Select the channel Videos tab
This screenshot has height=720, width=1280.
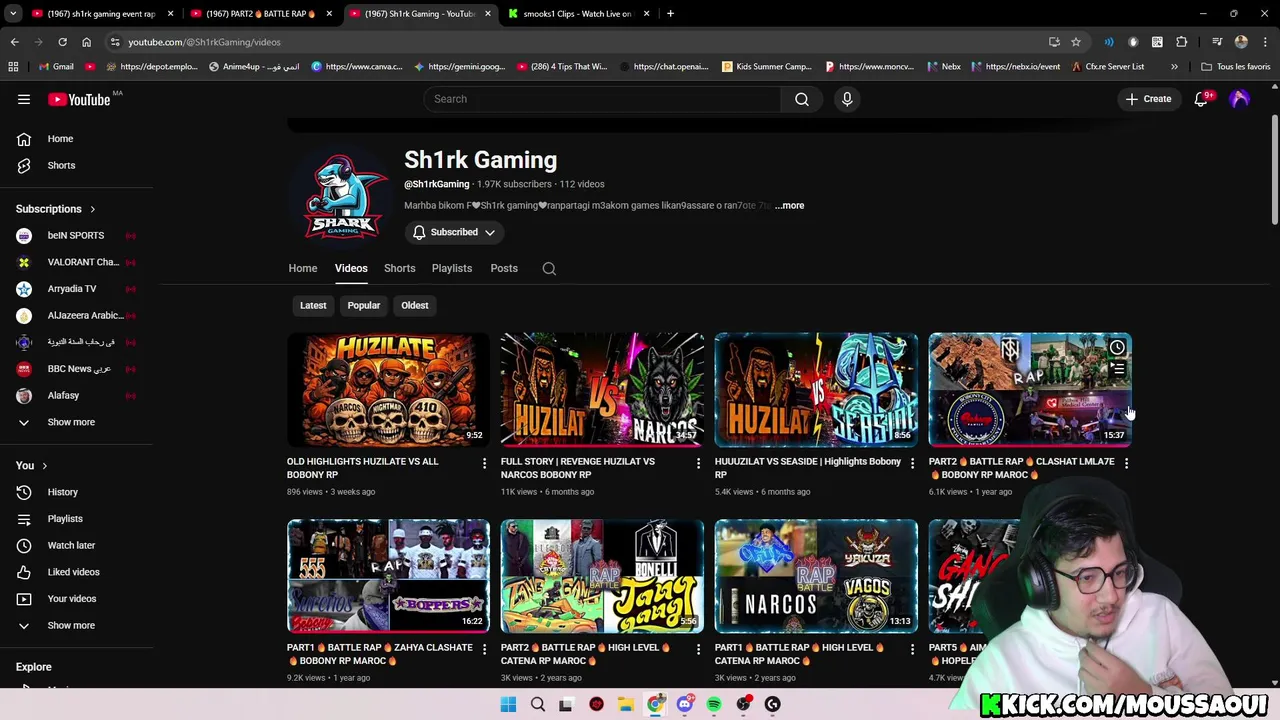351,268
